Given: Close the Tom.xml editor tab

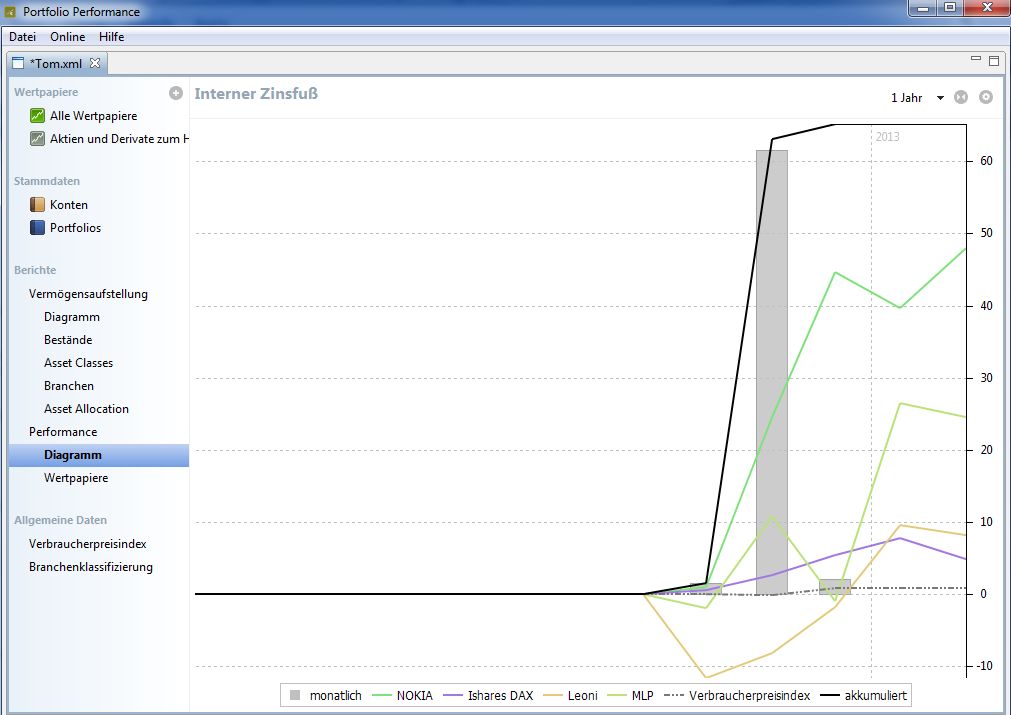Looking at the screenshot, I should [x=96, y=63].
